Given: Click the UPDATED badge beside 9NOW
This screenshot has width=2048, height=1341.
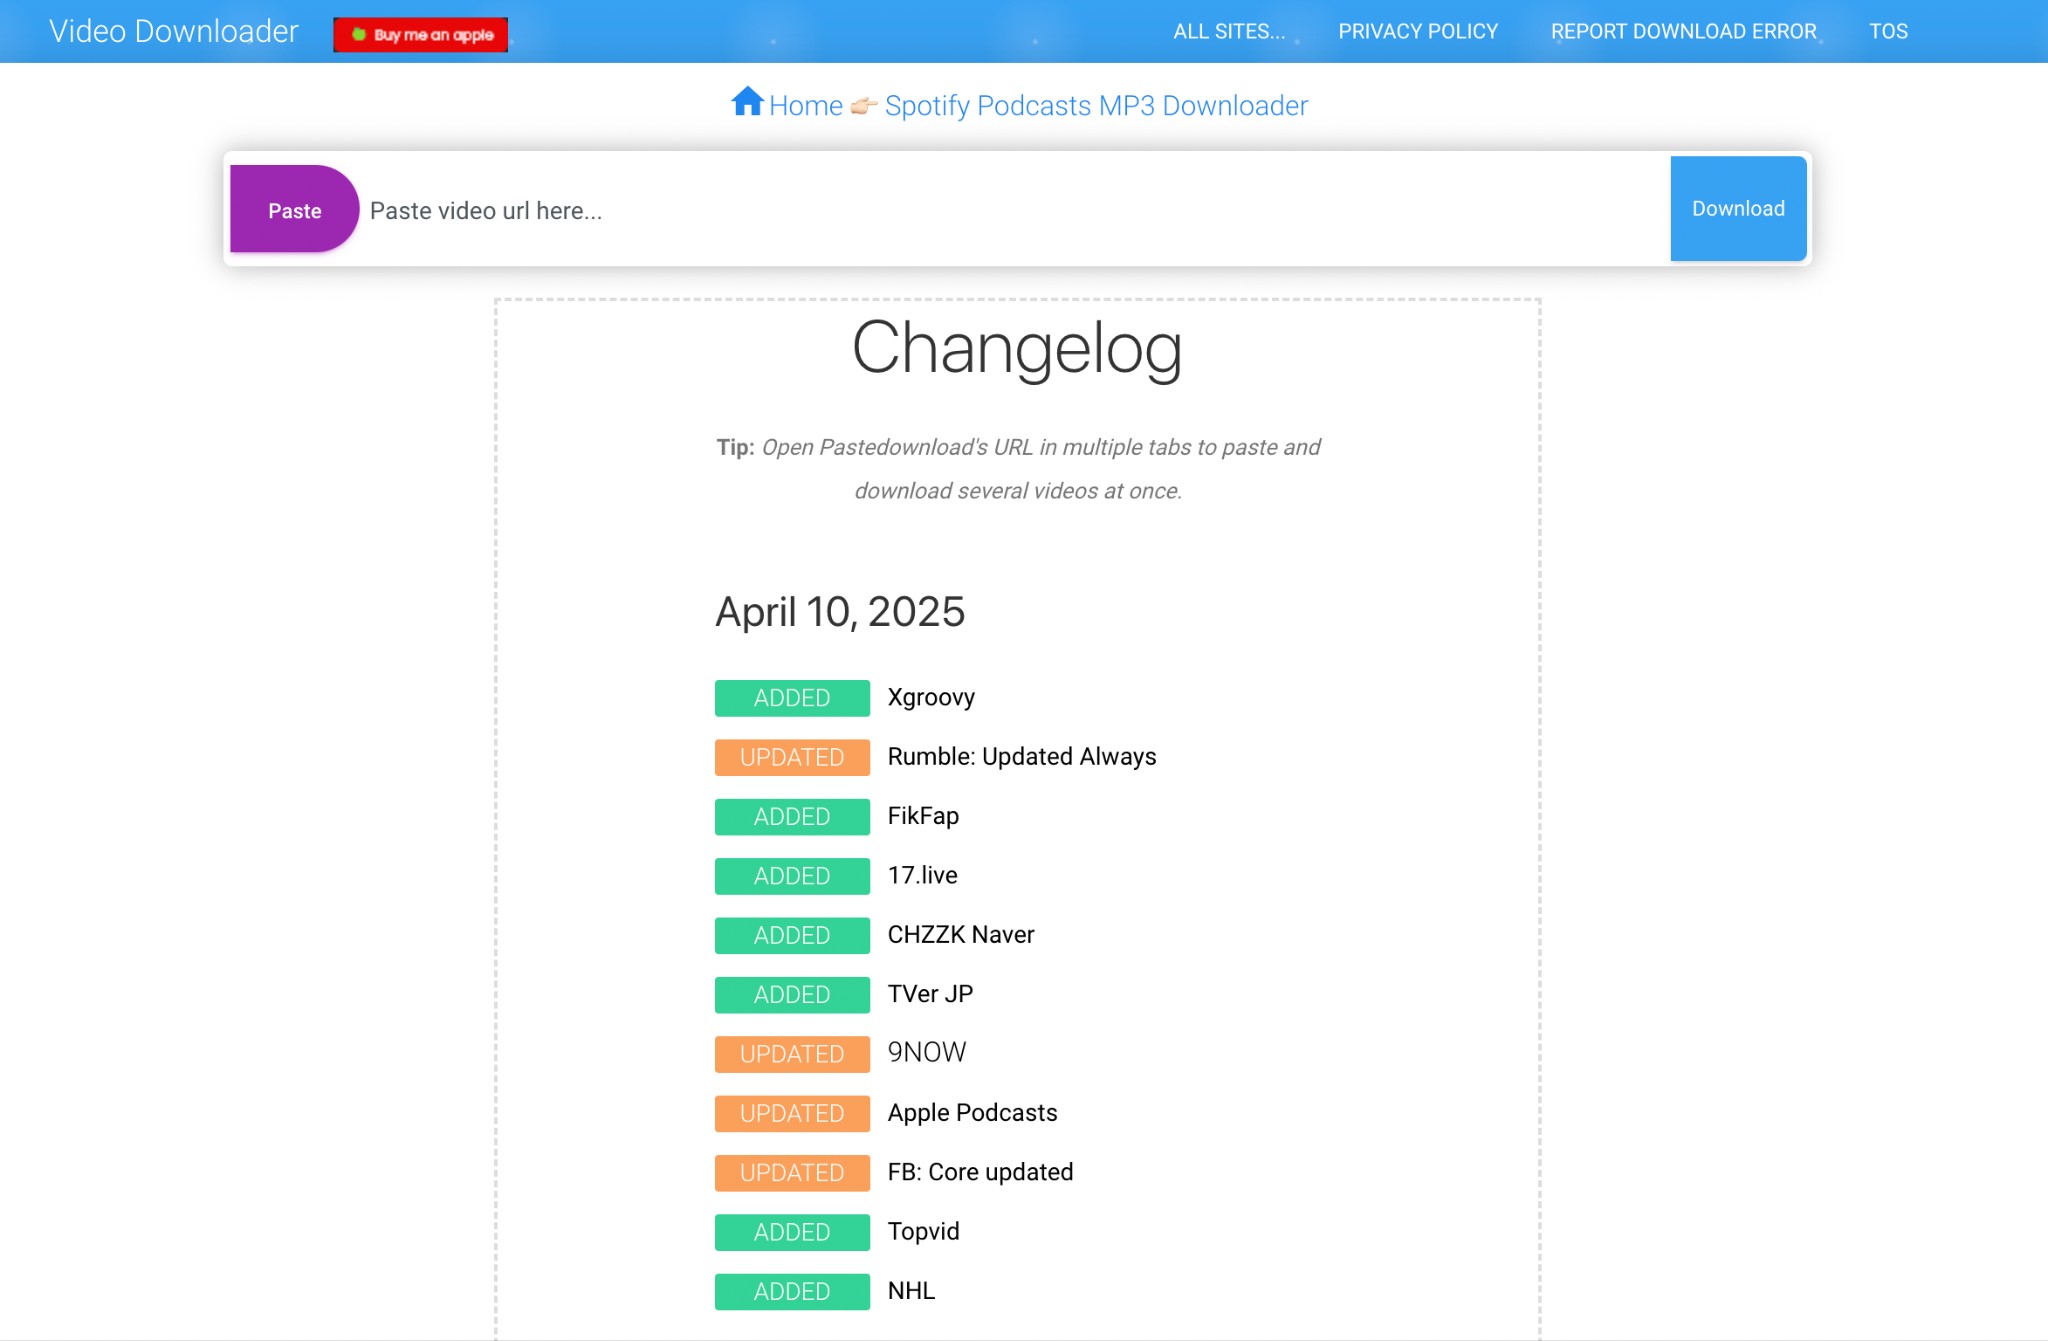Looking at the screenshot, I should (x=792, y=1054).
